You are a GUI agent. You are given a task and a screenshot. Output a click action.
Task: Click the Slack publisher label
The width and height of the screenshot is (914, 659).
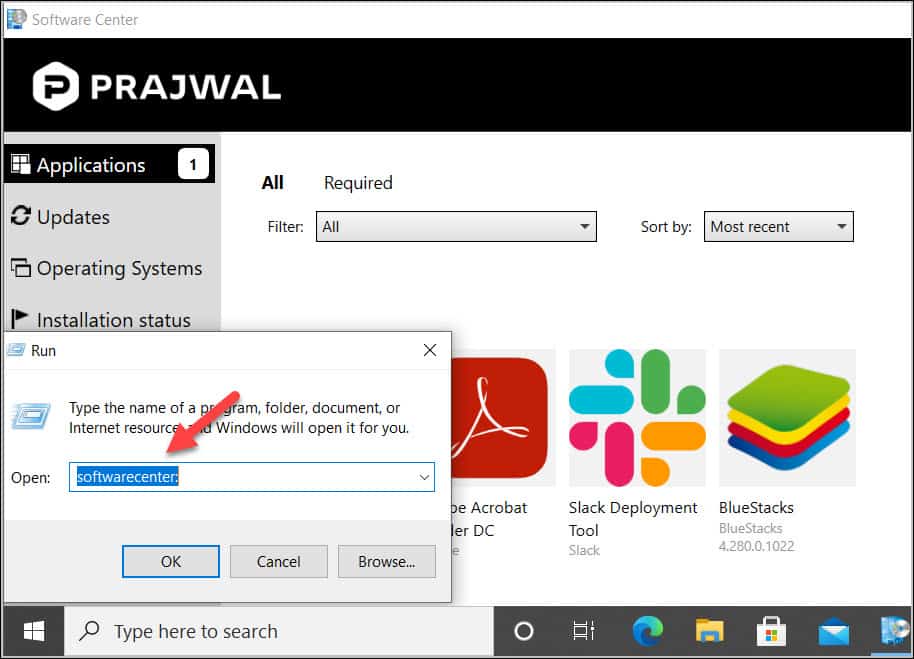[584, 550]
